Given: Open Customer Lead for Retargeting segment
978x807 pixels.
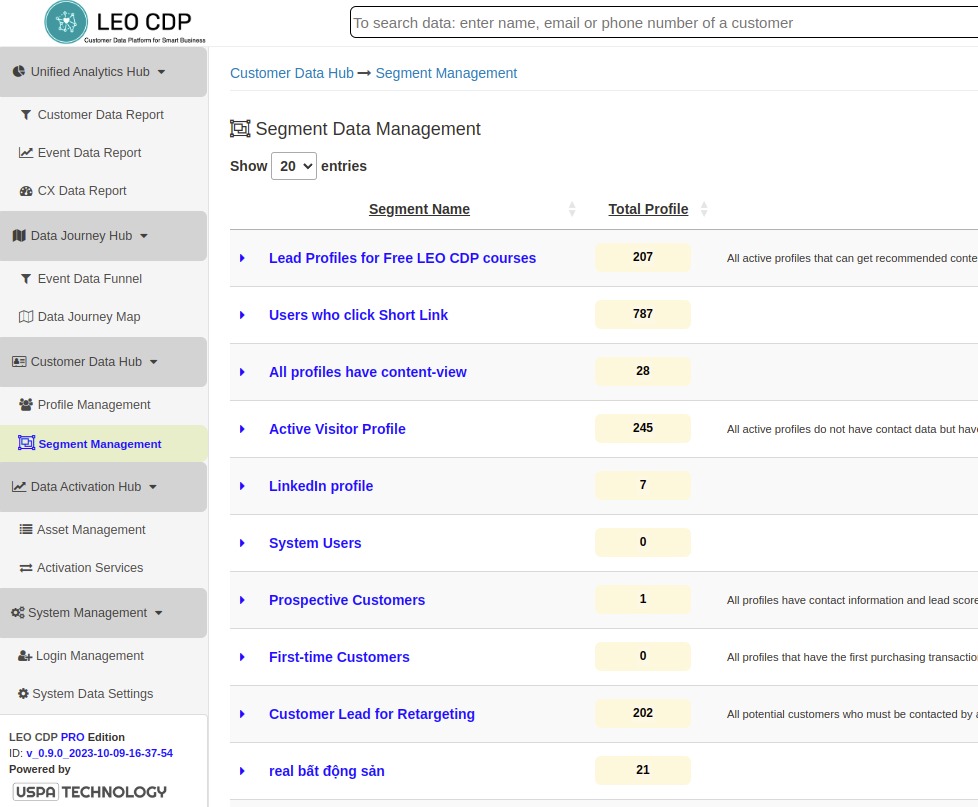Looking at the screenshot, I should coord(372,714).
